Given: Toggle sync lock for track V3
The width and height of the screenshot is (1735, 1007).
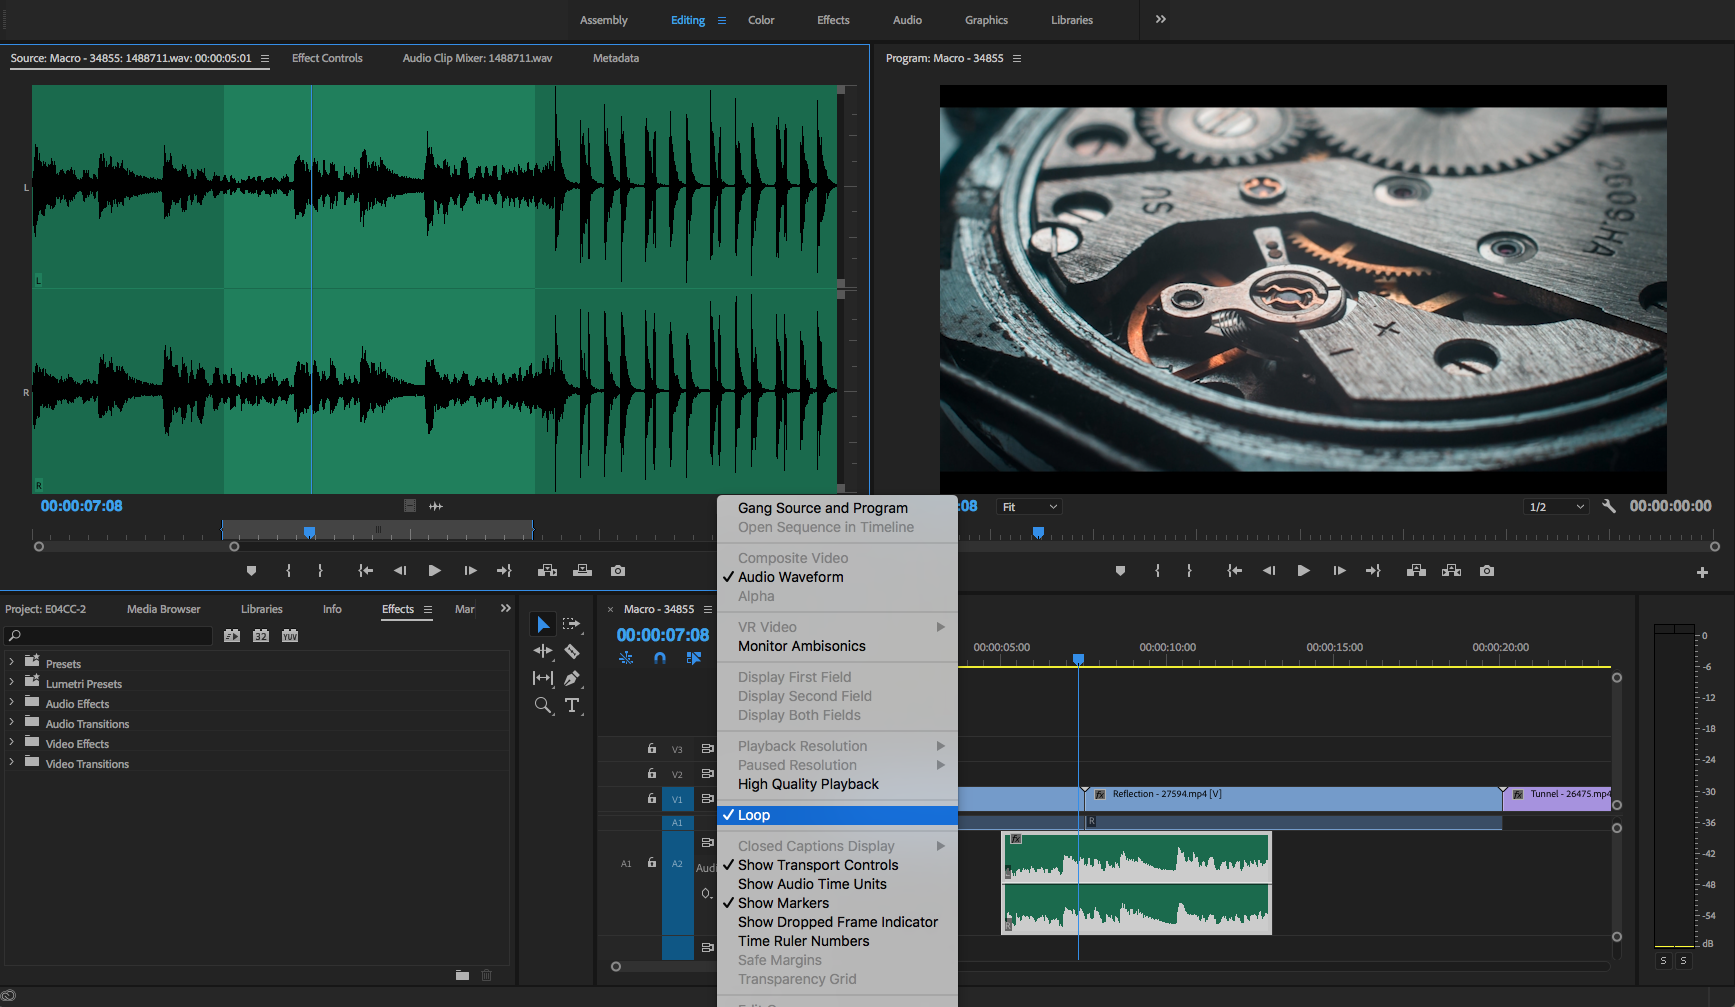Looking at the screenshot, I should [x=707, y=749].
